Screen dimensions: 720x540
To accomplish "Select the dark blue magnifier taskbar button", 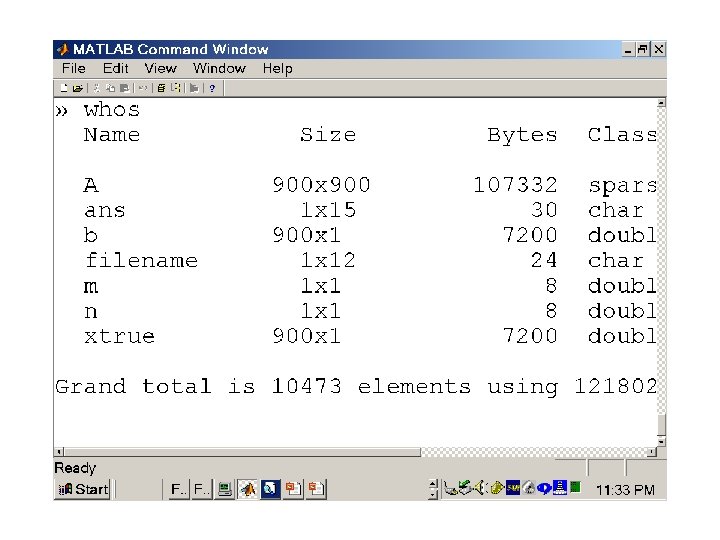I will pos(270,489).
